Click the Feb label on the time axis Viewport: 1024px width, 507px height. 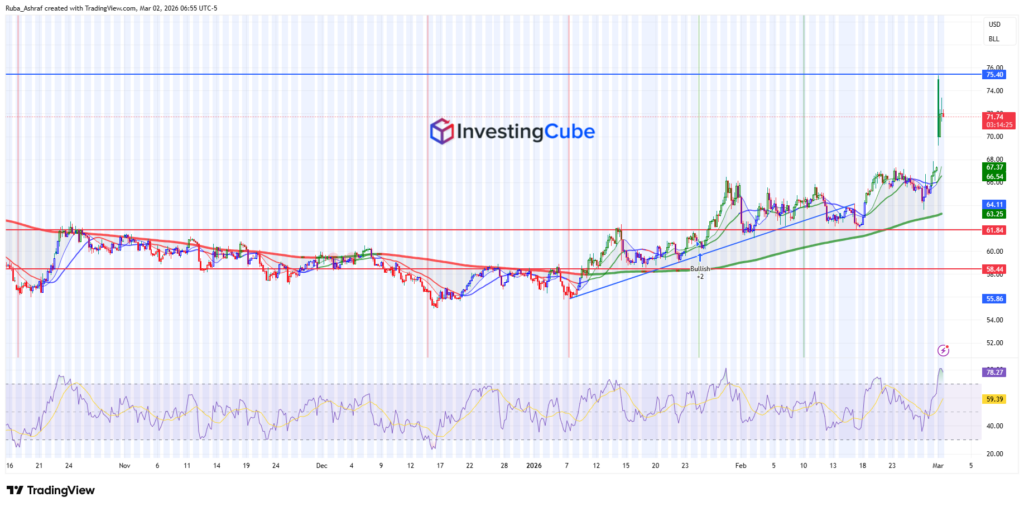tap(740, 466)
